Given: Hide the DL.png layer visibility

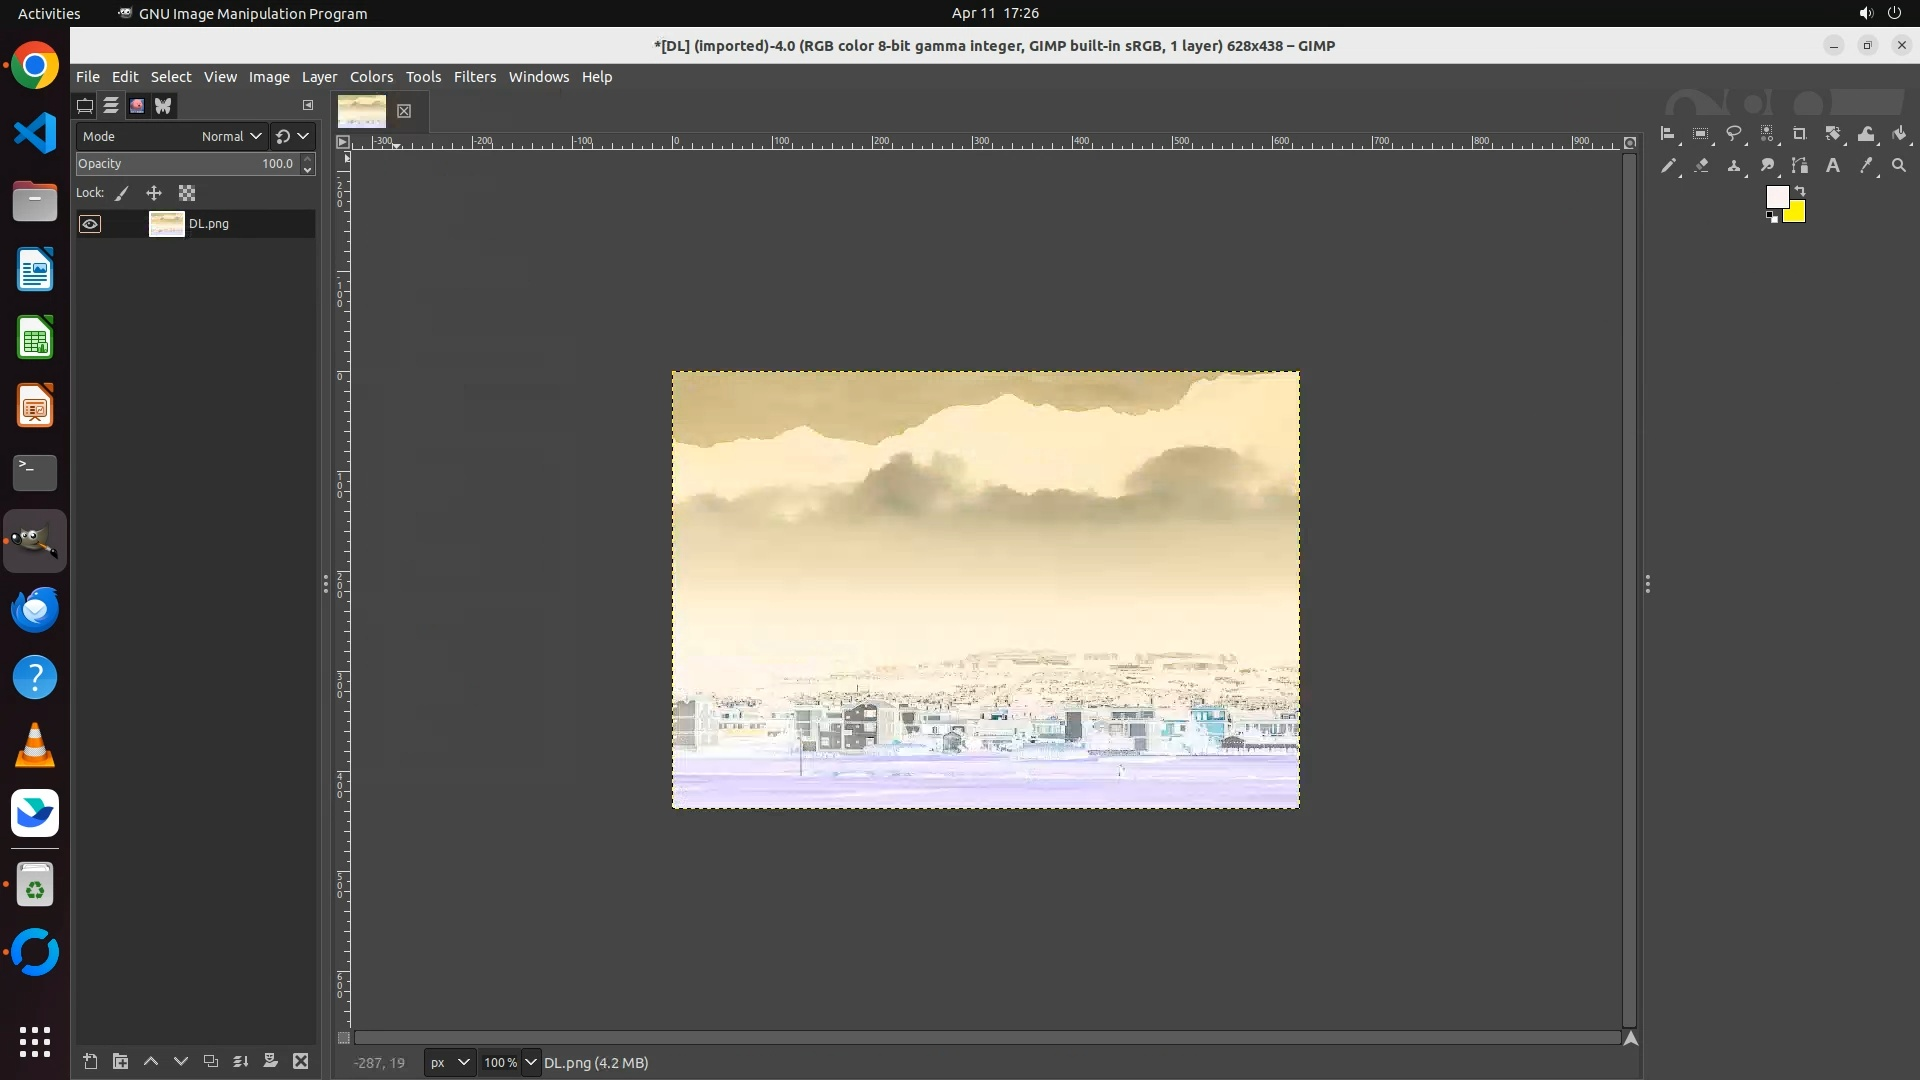Looking at the screenshot, I should [x=90, y=224].
